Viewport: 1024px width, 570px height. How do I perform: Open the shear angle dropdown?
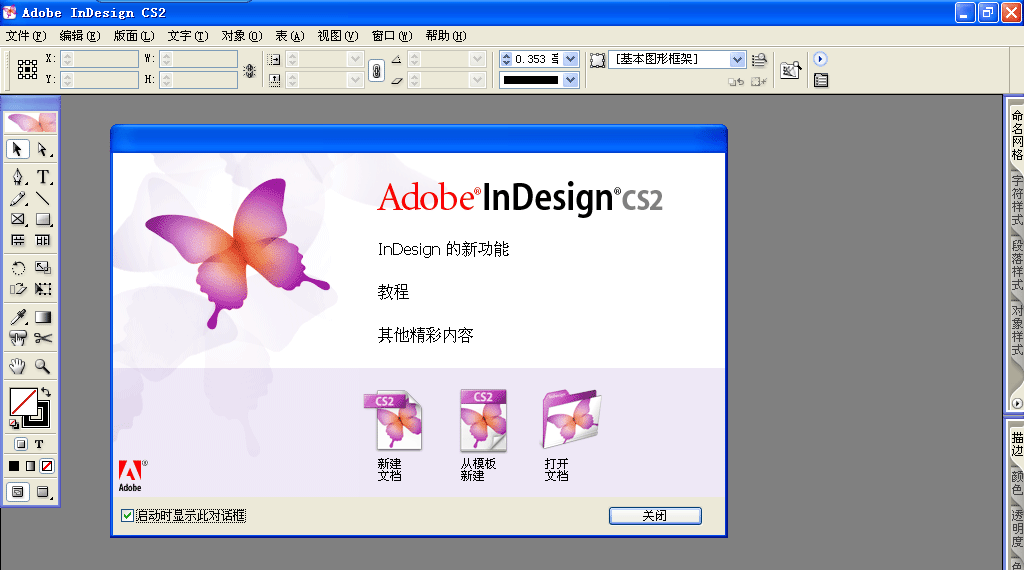pyautogui.click(x=477, y=80)
